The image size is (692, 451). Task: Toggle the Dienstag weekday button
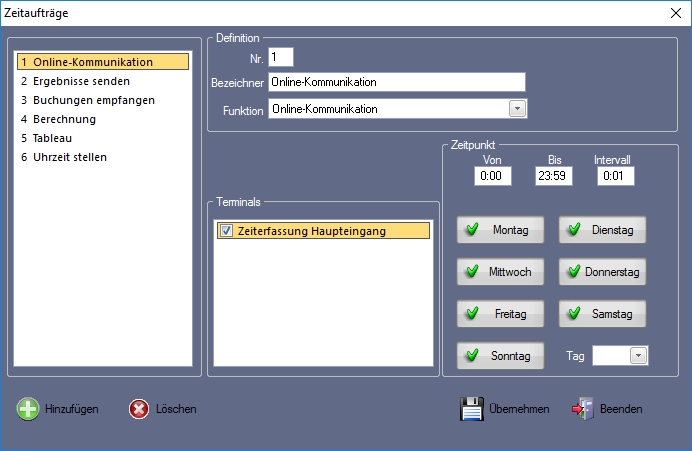pos(601,229)
